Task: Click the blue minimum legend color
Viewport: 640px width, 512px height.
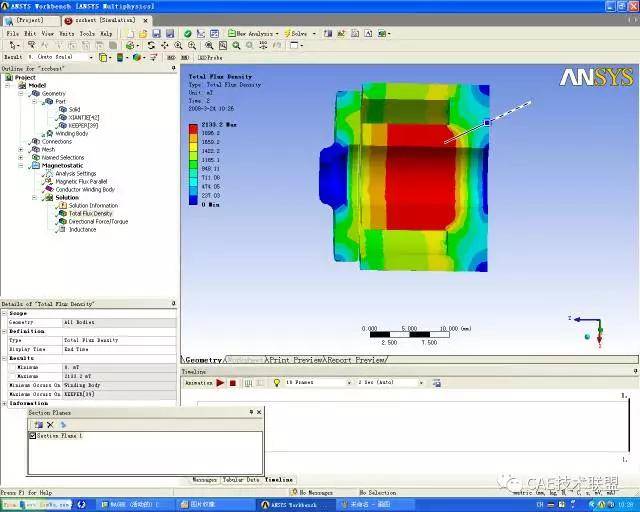Action: click(193, 200)
